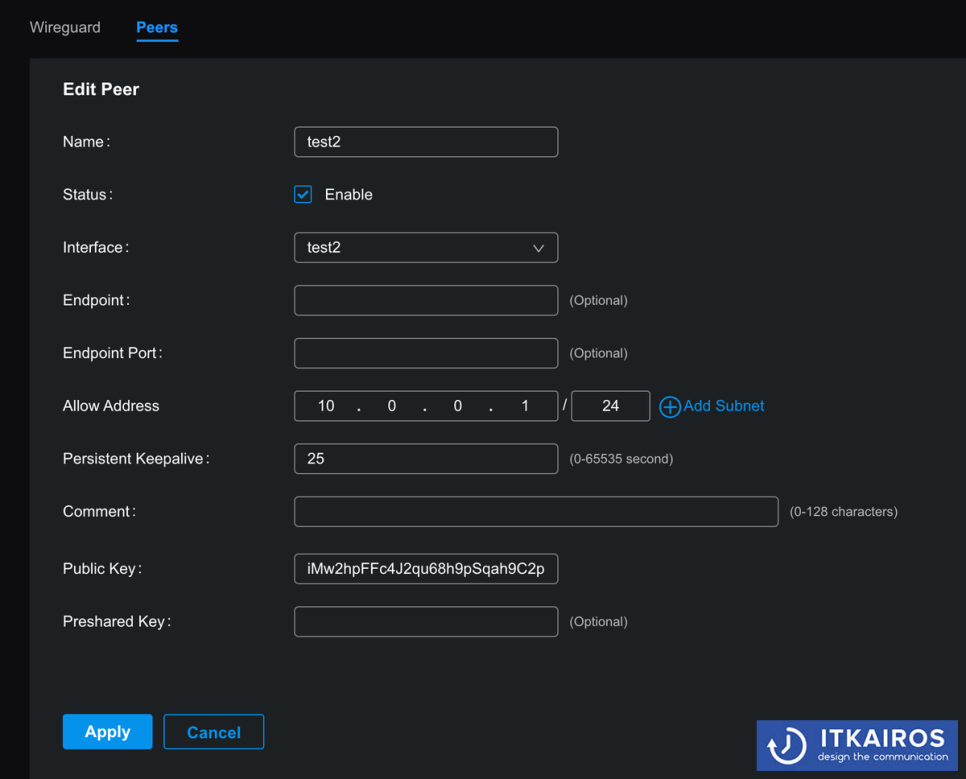
Task: Click the (0-65535 second) hint text
Action: (621, 459)
